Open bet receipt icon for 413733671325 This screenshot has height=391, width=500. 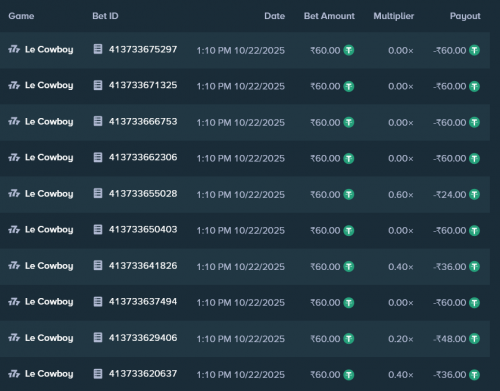pos(98,85)
